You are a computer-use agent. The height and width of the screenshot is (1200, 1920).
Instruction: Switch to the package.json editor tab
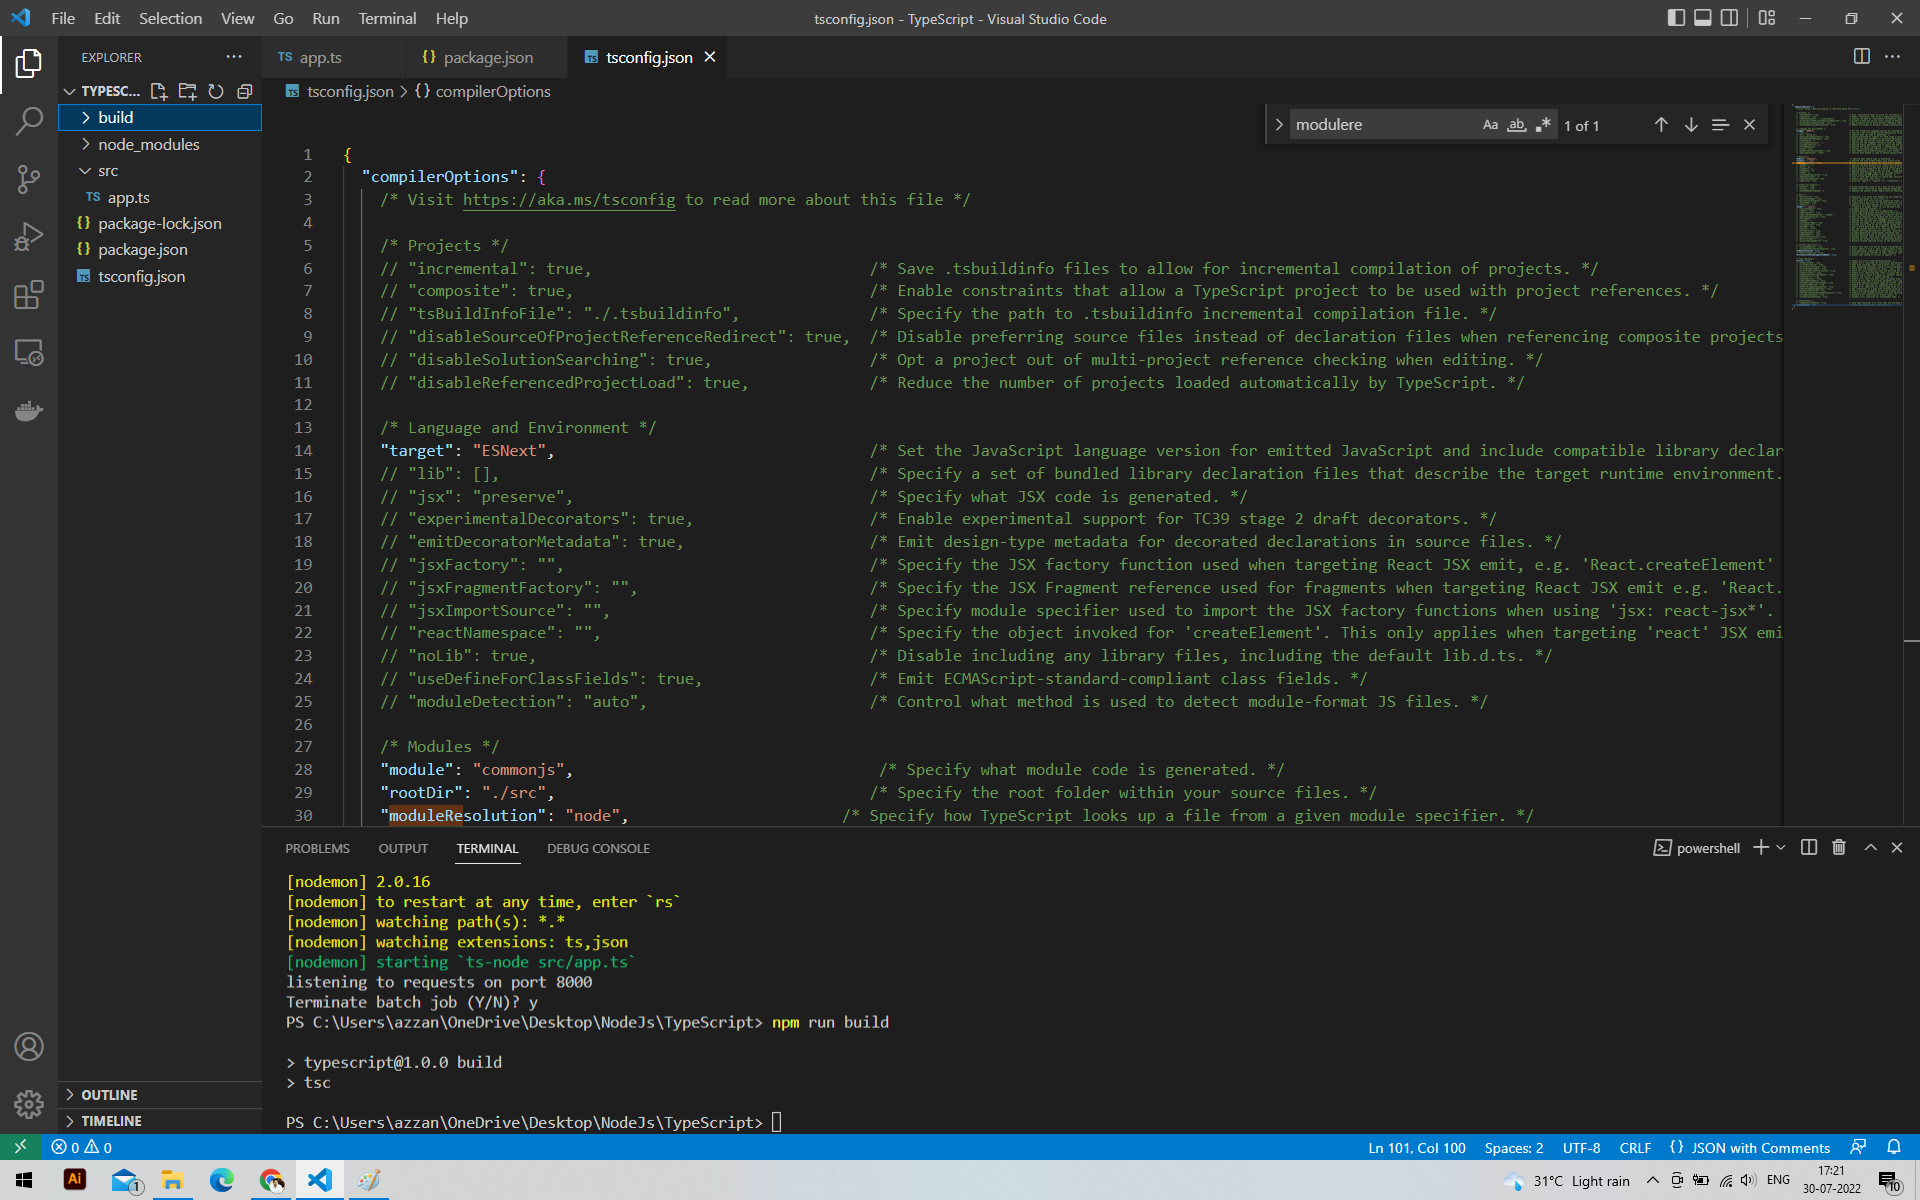point(486,57)
